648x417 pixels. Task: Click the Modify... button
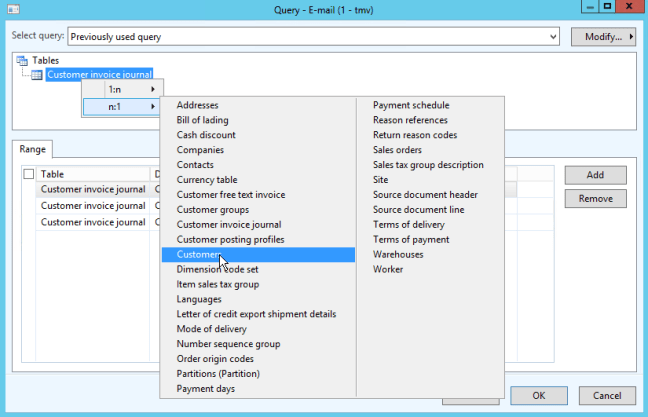[x=603, y=37]
